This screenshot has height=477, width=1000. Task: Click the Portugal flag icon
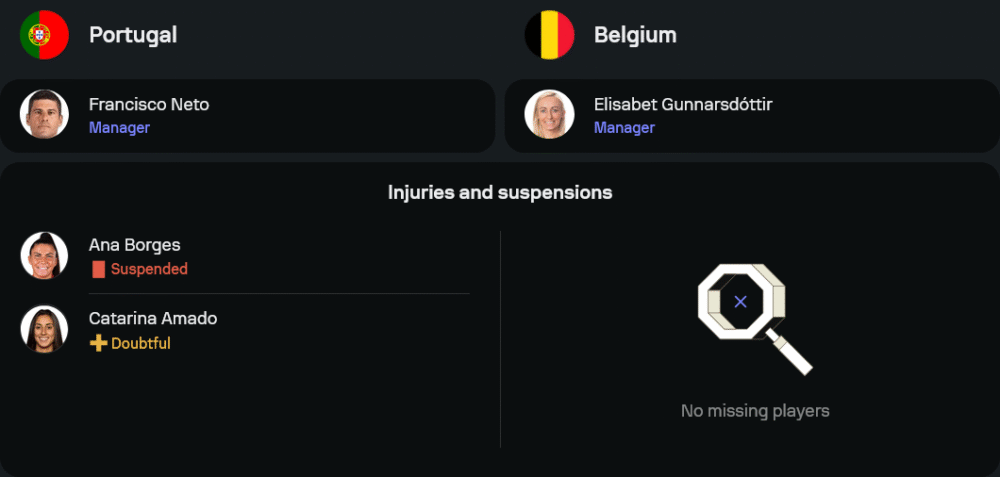44,35
